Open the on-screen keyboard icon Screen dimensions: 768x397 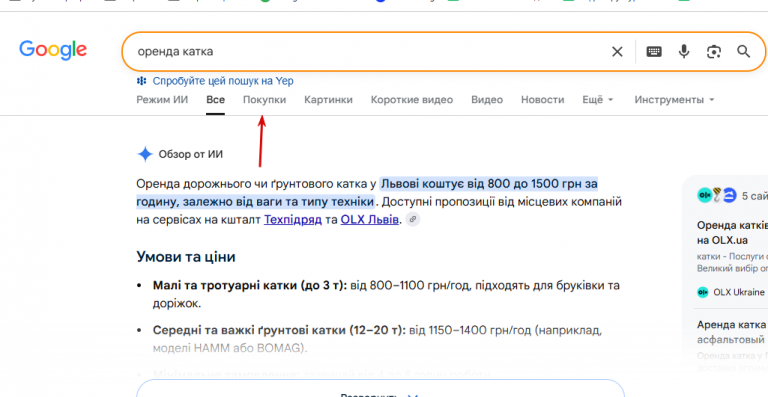[654, 51]
